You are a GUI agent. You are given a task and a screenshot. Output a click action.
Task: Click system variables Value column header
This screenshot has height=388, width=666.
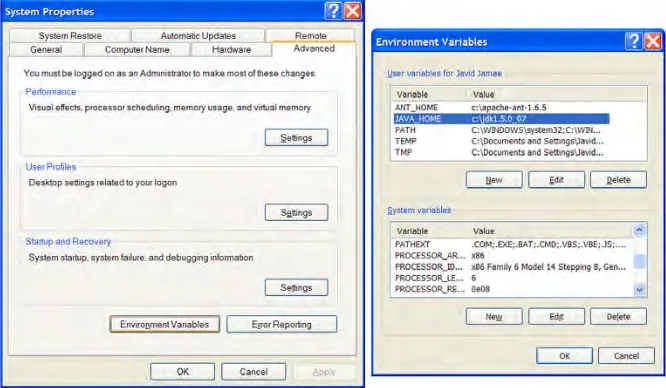click(551, 231)
